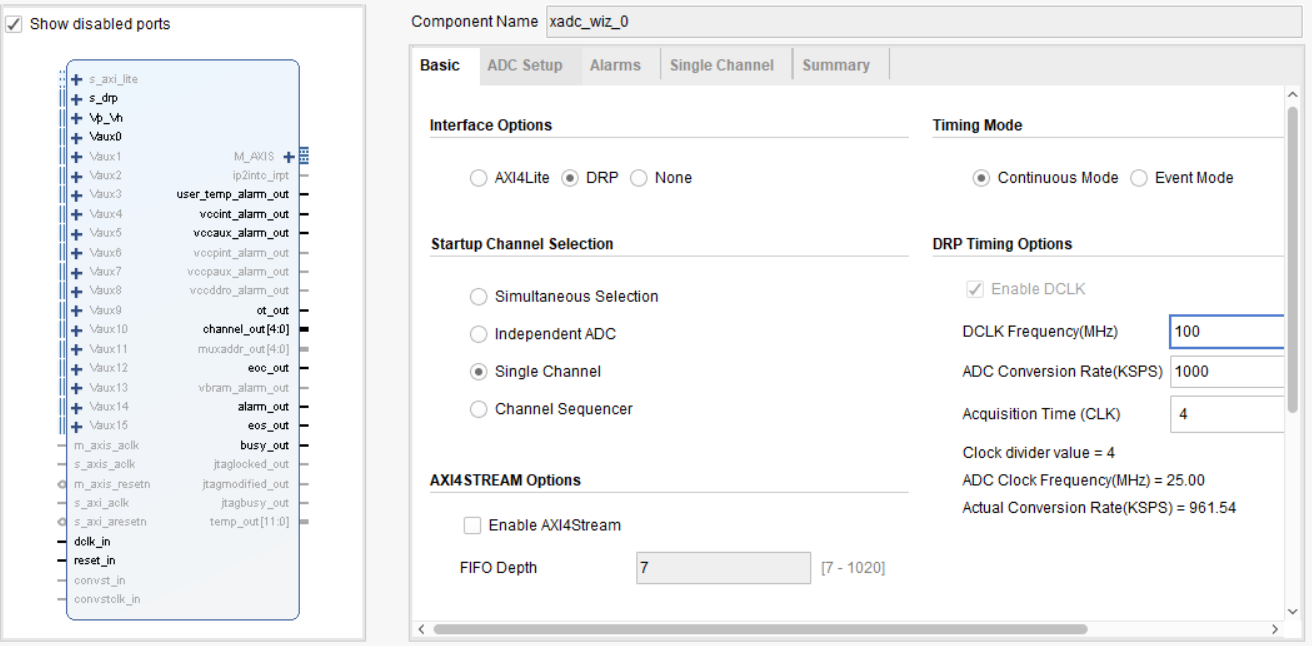1312x646 pixels.
Task: Expand the s_axi_lite port plus icon
Action: pyautogui.click(x=77, y=79)
